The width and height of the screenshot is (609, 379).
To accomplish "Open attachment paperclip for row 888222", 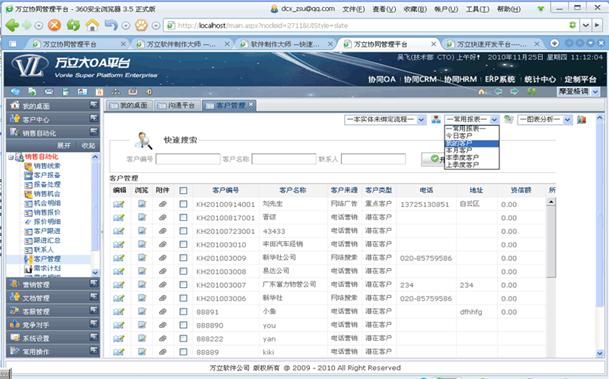I will [x=162, y=339].
